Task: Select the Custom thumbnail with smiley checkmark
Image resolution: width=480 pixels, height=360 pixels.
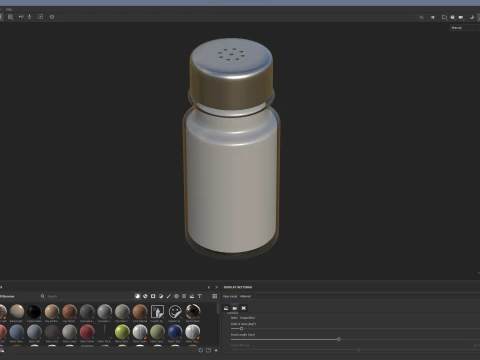Action: 175,312
